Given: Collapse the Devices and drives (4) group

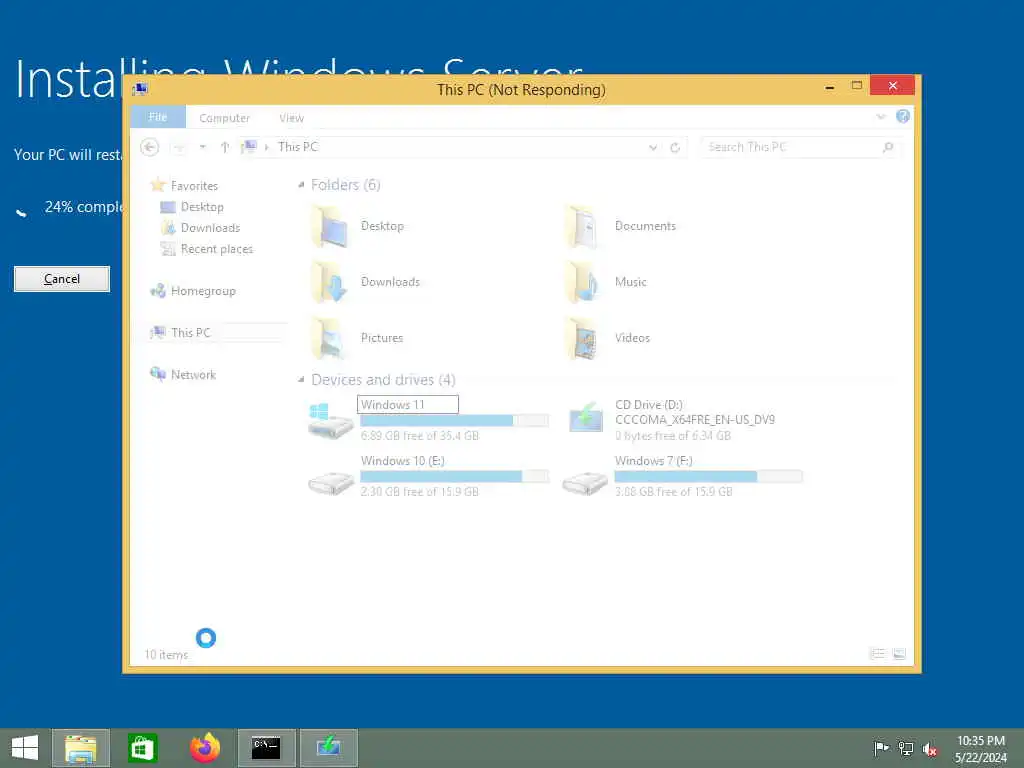Looking at the screenshot, I should pyautogui.click(x=301, y=379).
